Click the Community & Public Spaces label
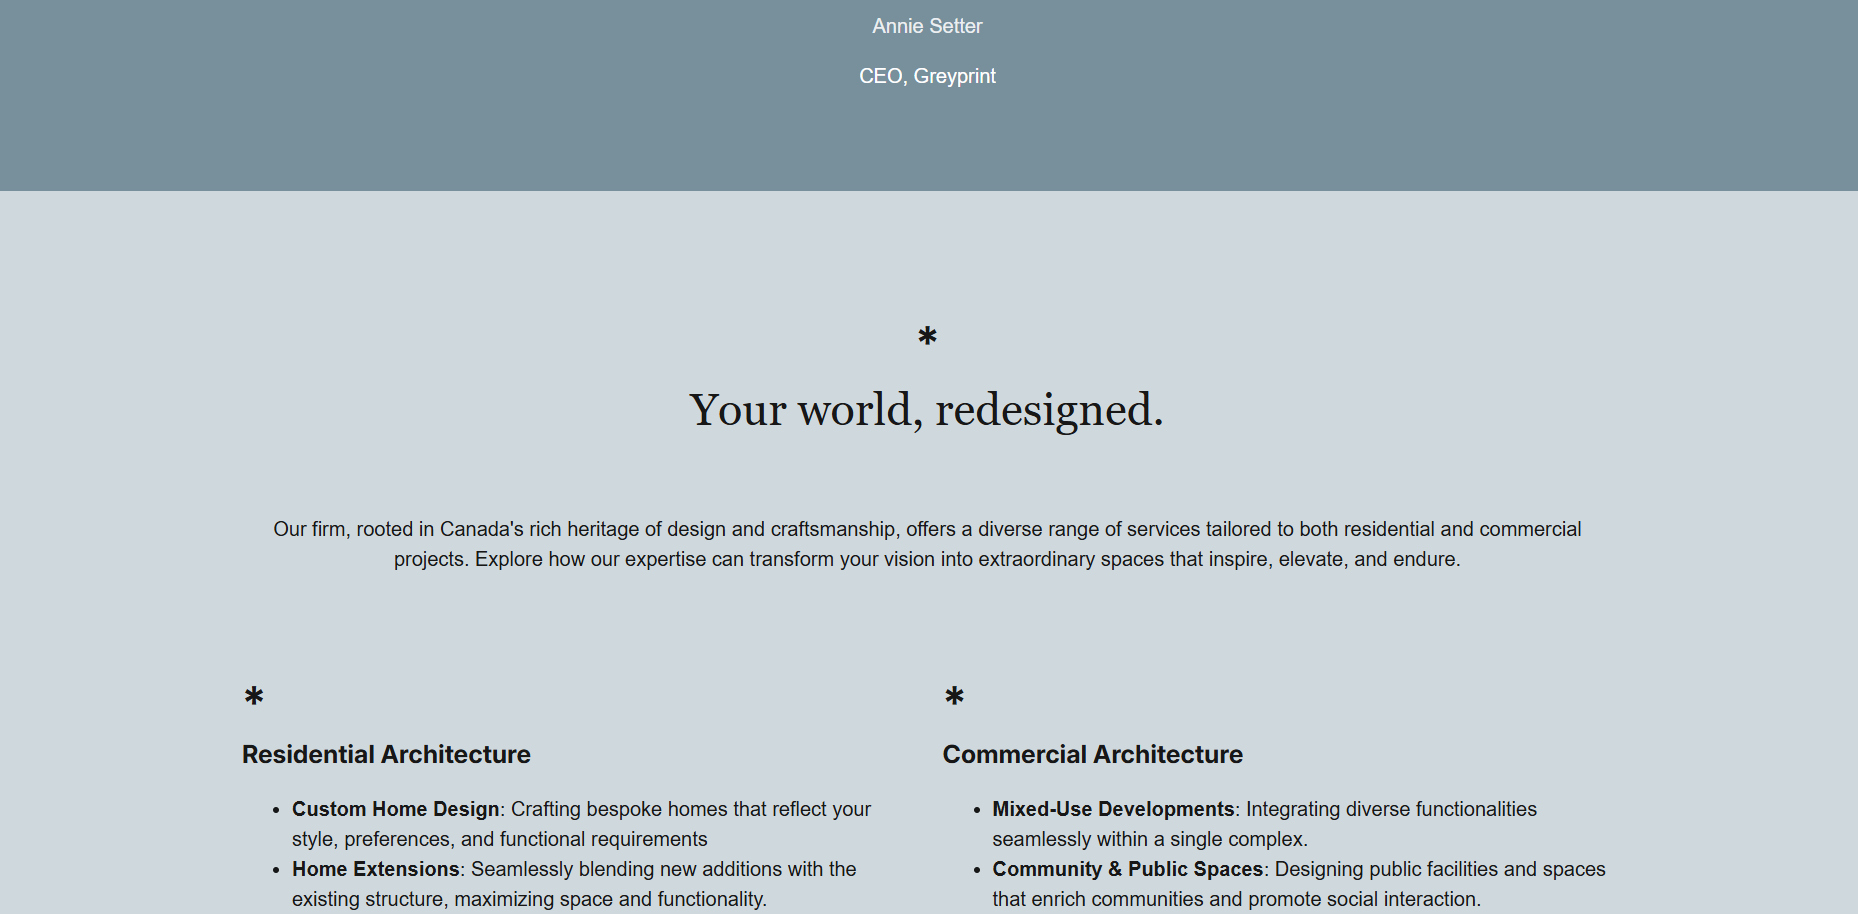This screenshot has width=1858, height=914. (x=1129, y=869)
